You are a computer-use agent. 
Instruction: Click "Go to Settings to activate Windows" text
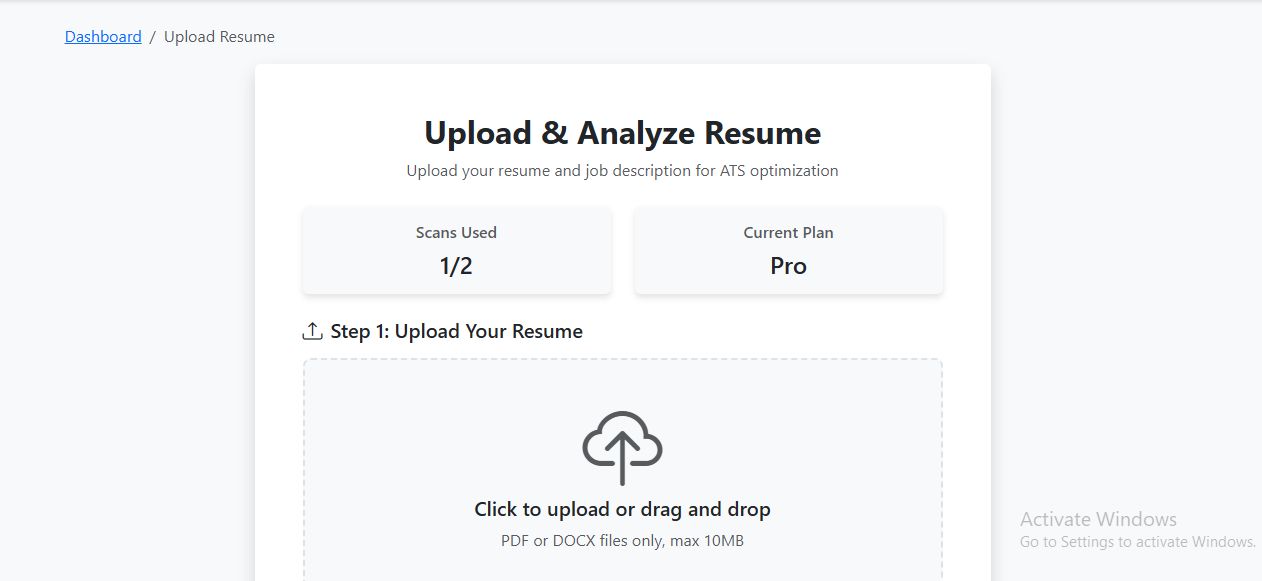coord(1137,542)
